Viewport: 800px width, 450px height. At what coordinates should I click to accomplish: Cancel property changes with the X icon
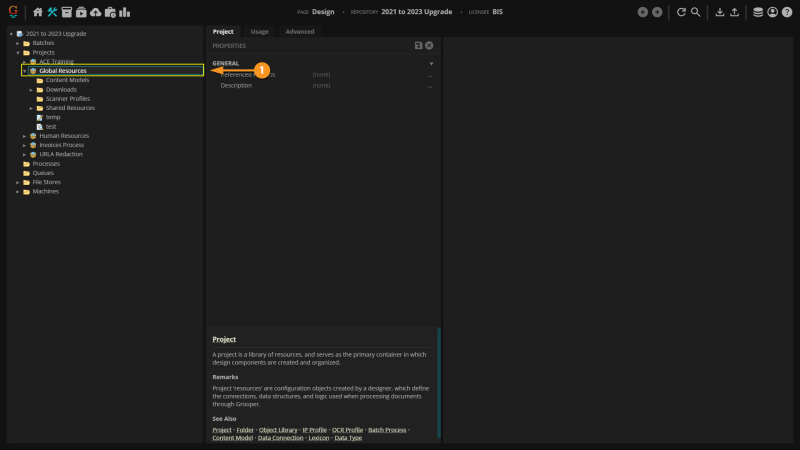[x=429, y=45]
